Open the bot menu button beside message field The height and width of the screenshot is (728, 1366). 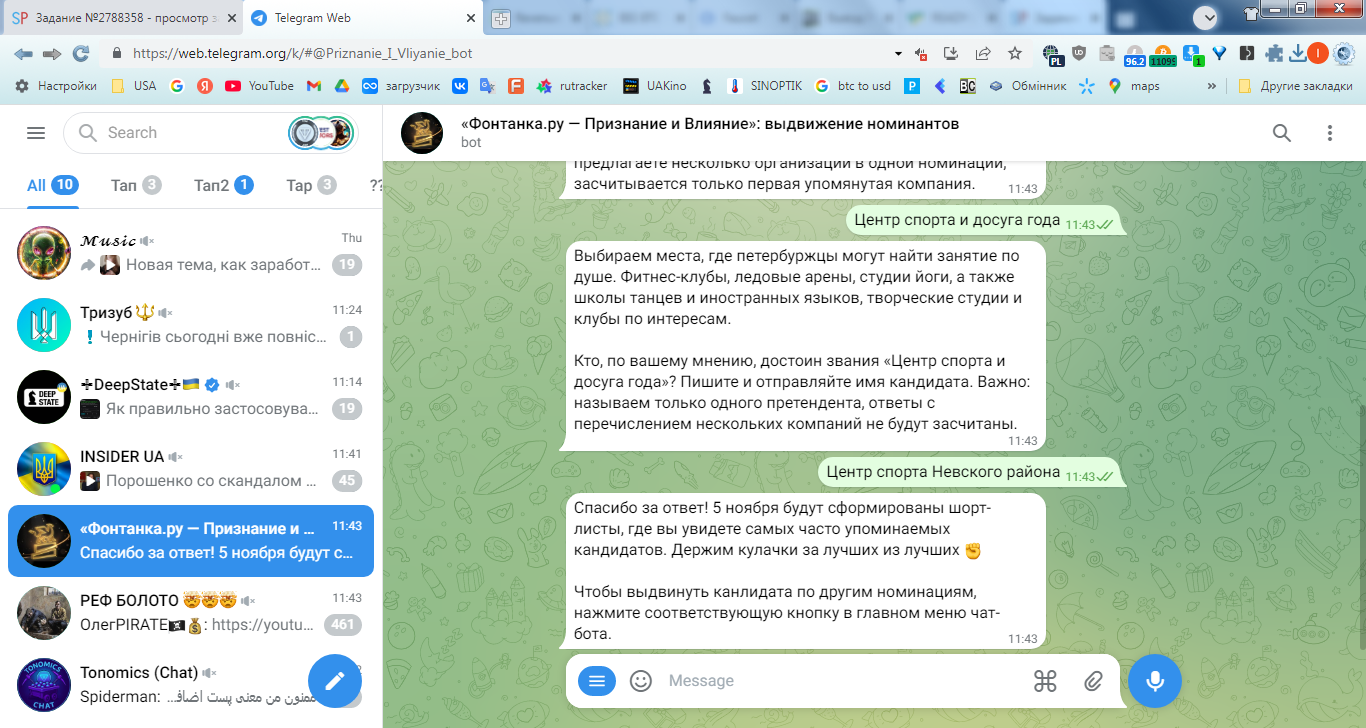coord(597,681)
